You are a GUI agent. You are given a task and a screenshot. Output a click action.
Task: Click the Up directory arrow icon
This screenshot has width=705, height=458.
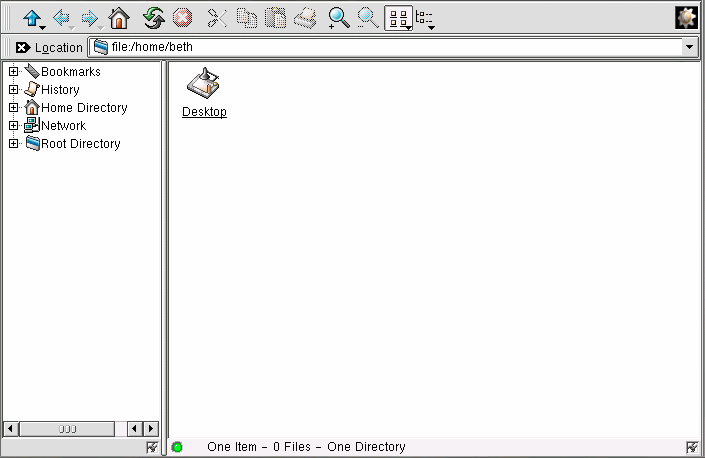[32, 17]
